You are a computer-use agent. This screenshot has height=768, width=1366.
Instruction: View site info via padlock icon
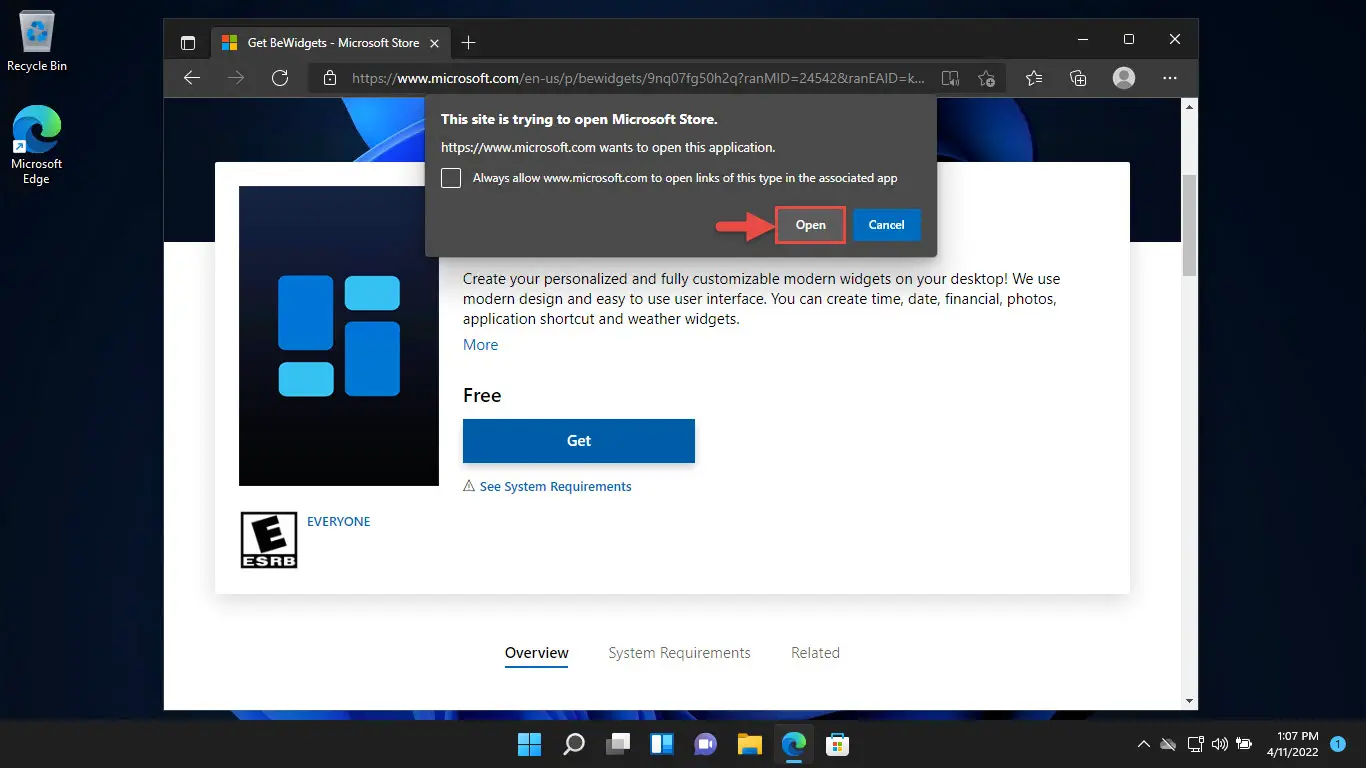tap(330, 78)
